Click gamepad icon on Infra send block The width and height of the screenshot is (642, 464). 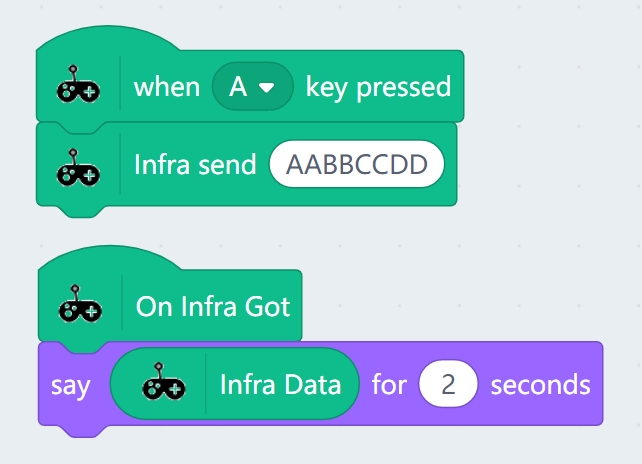pyautogui.click(x=78, y=165)
